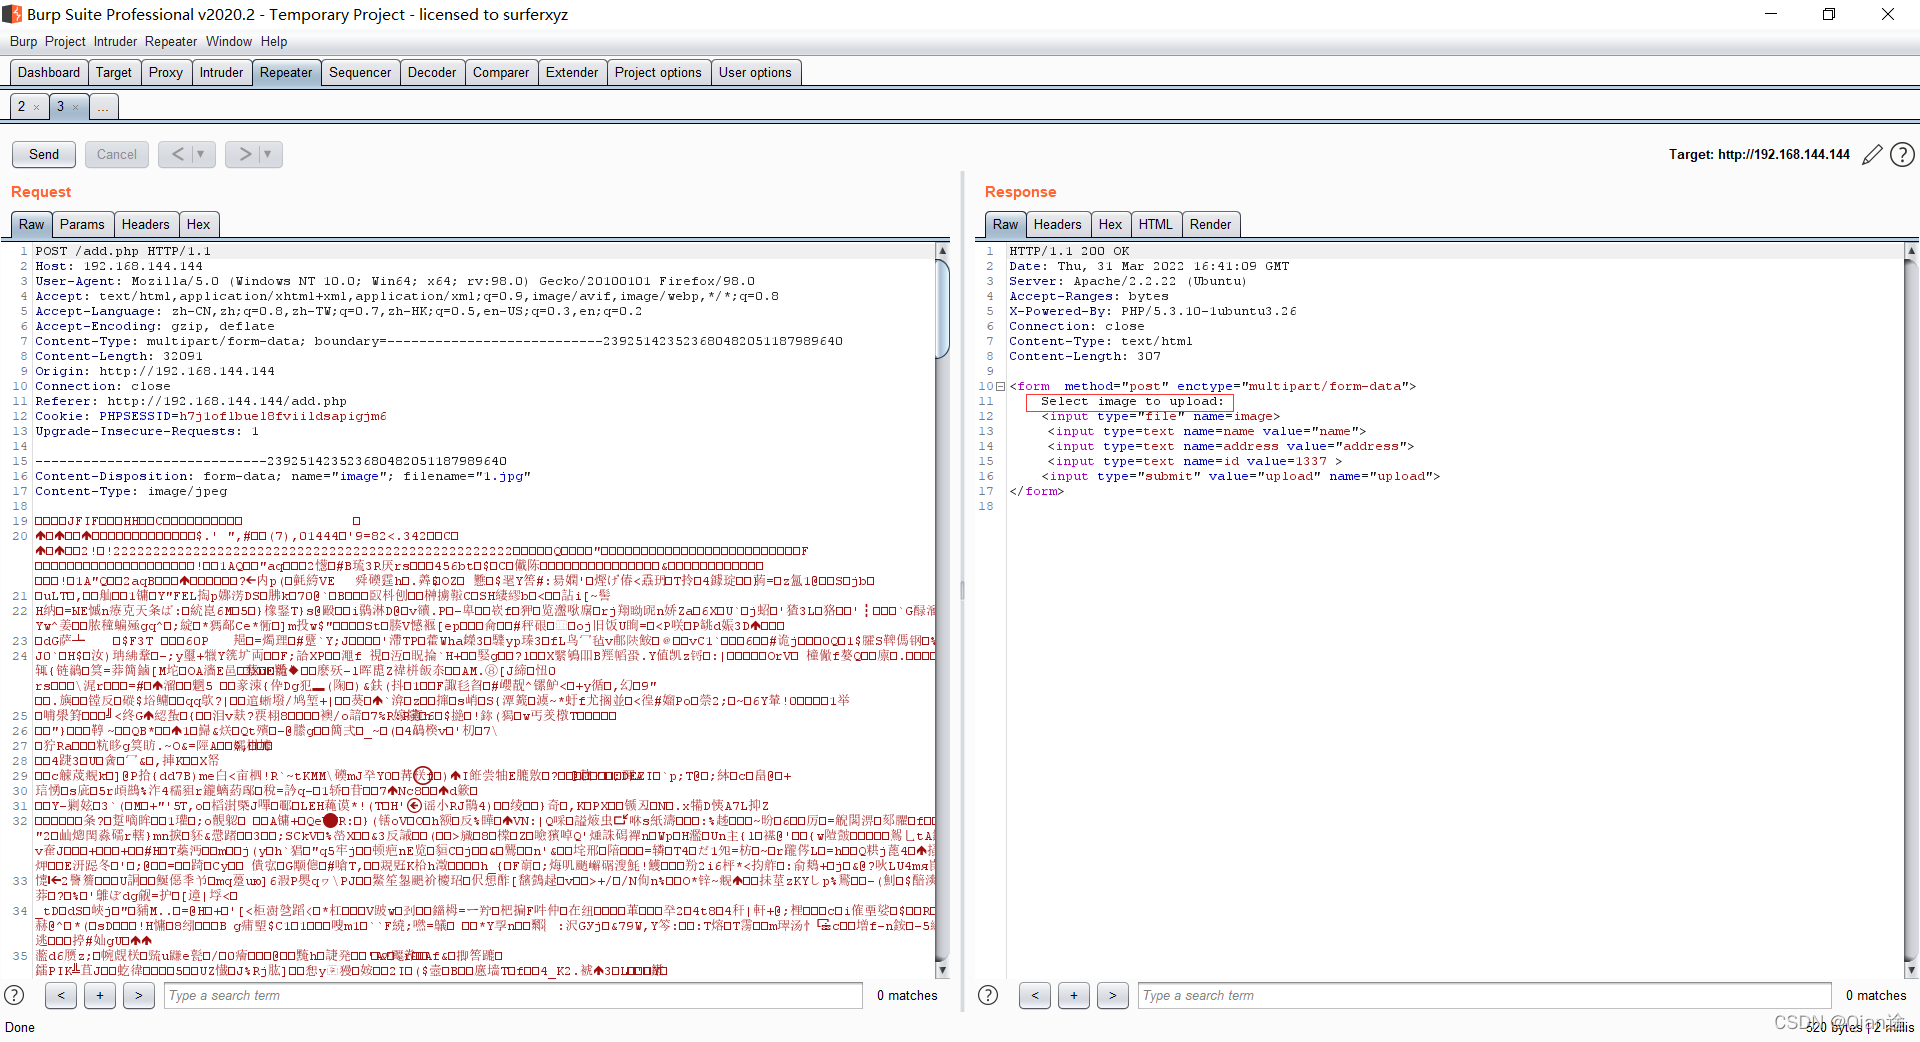Open the Repeater menu in menu bar
This screenshot has height=1042, width=1920.
[x=171, y=41]
